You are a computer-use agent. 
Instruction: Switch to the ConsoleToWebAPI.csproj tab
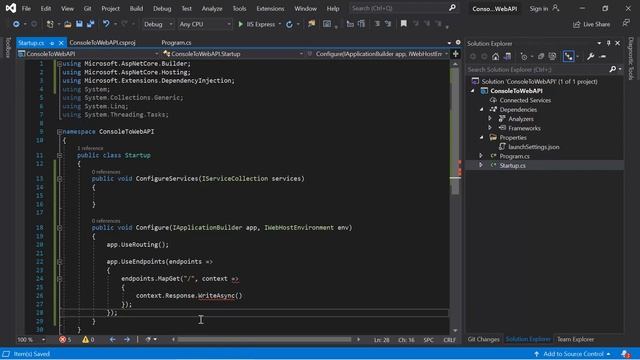102,42
